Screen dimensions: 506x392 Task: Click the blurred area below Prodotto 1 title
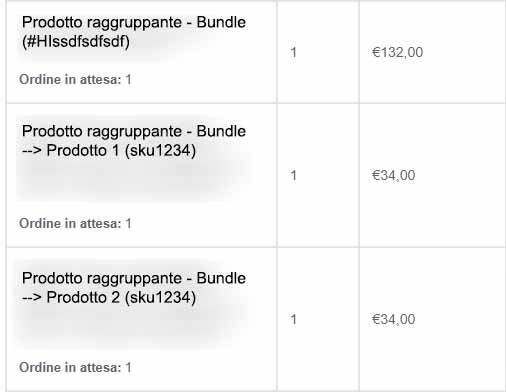click(x=133, y=180)
